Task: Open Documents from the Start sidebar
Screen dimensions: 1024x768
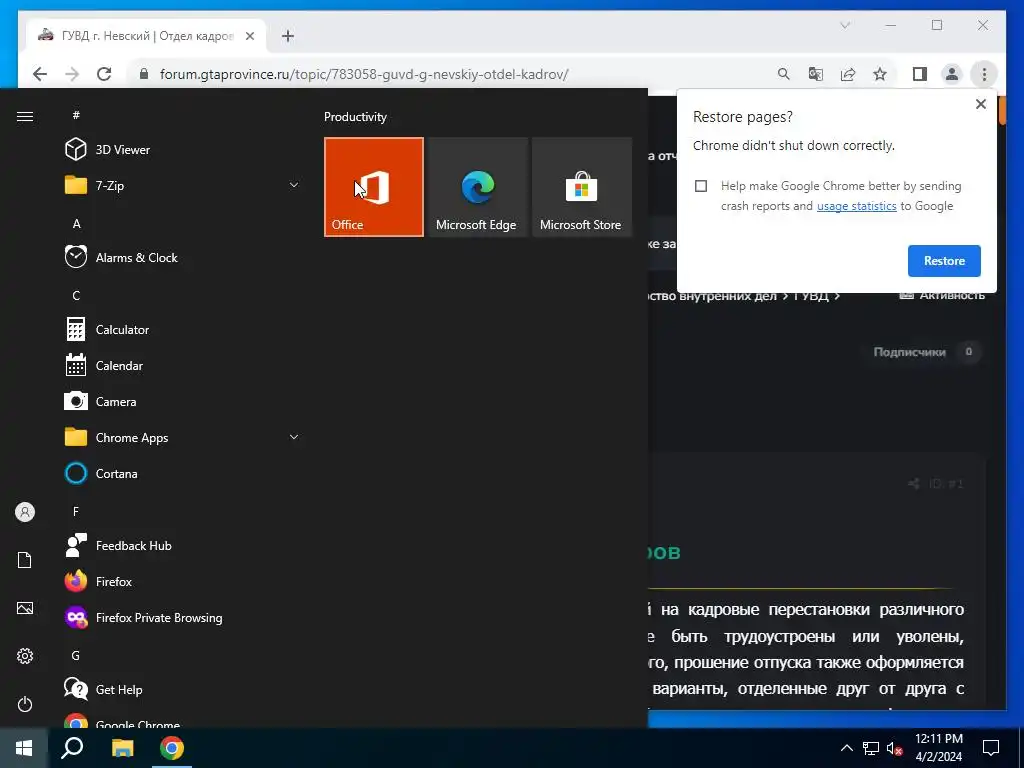Action: [25, 560]
